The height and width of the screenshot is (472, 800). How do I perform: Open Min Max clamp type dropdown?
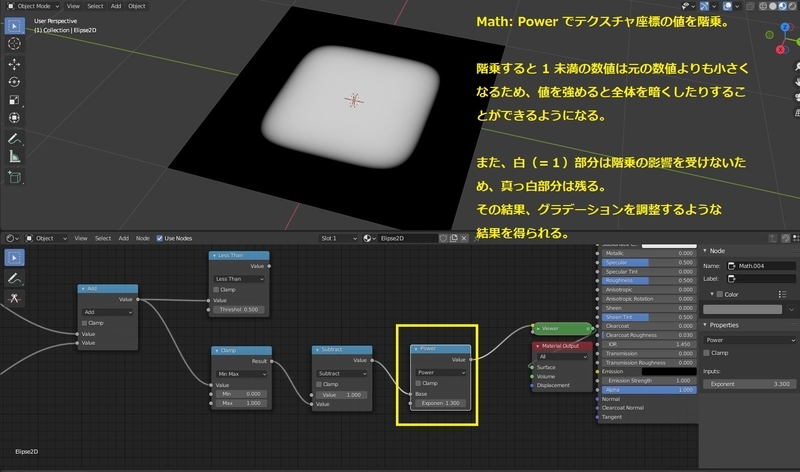pos(241,374)
